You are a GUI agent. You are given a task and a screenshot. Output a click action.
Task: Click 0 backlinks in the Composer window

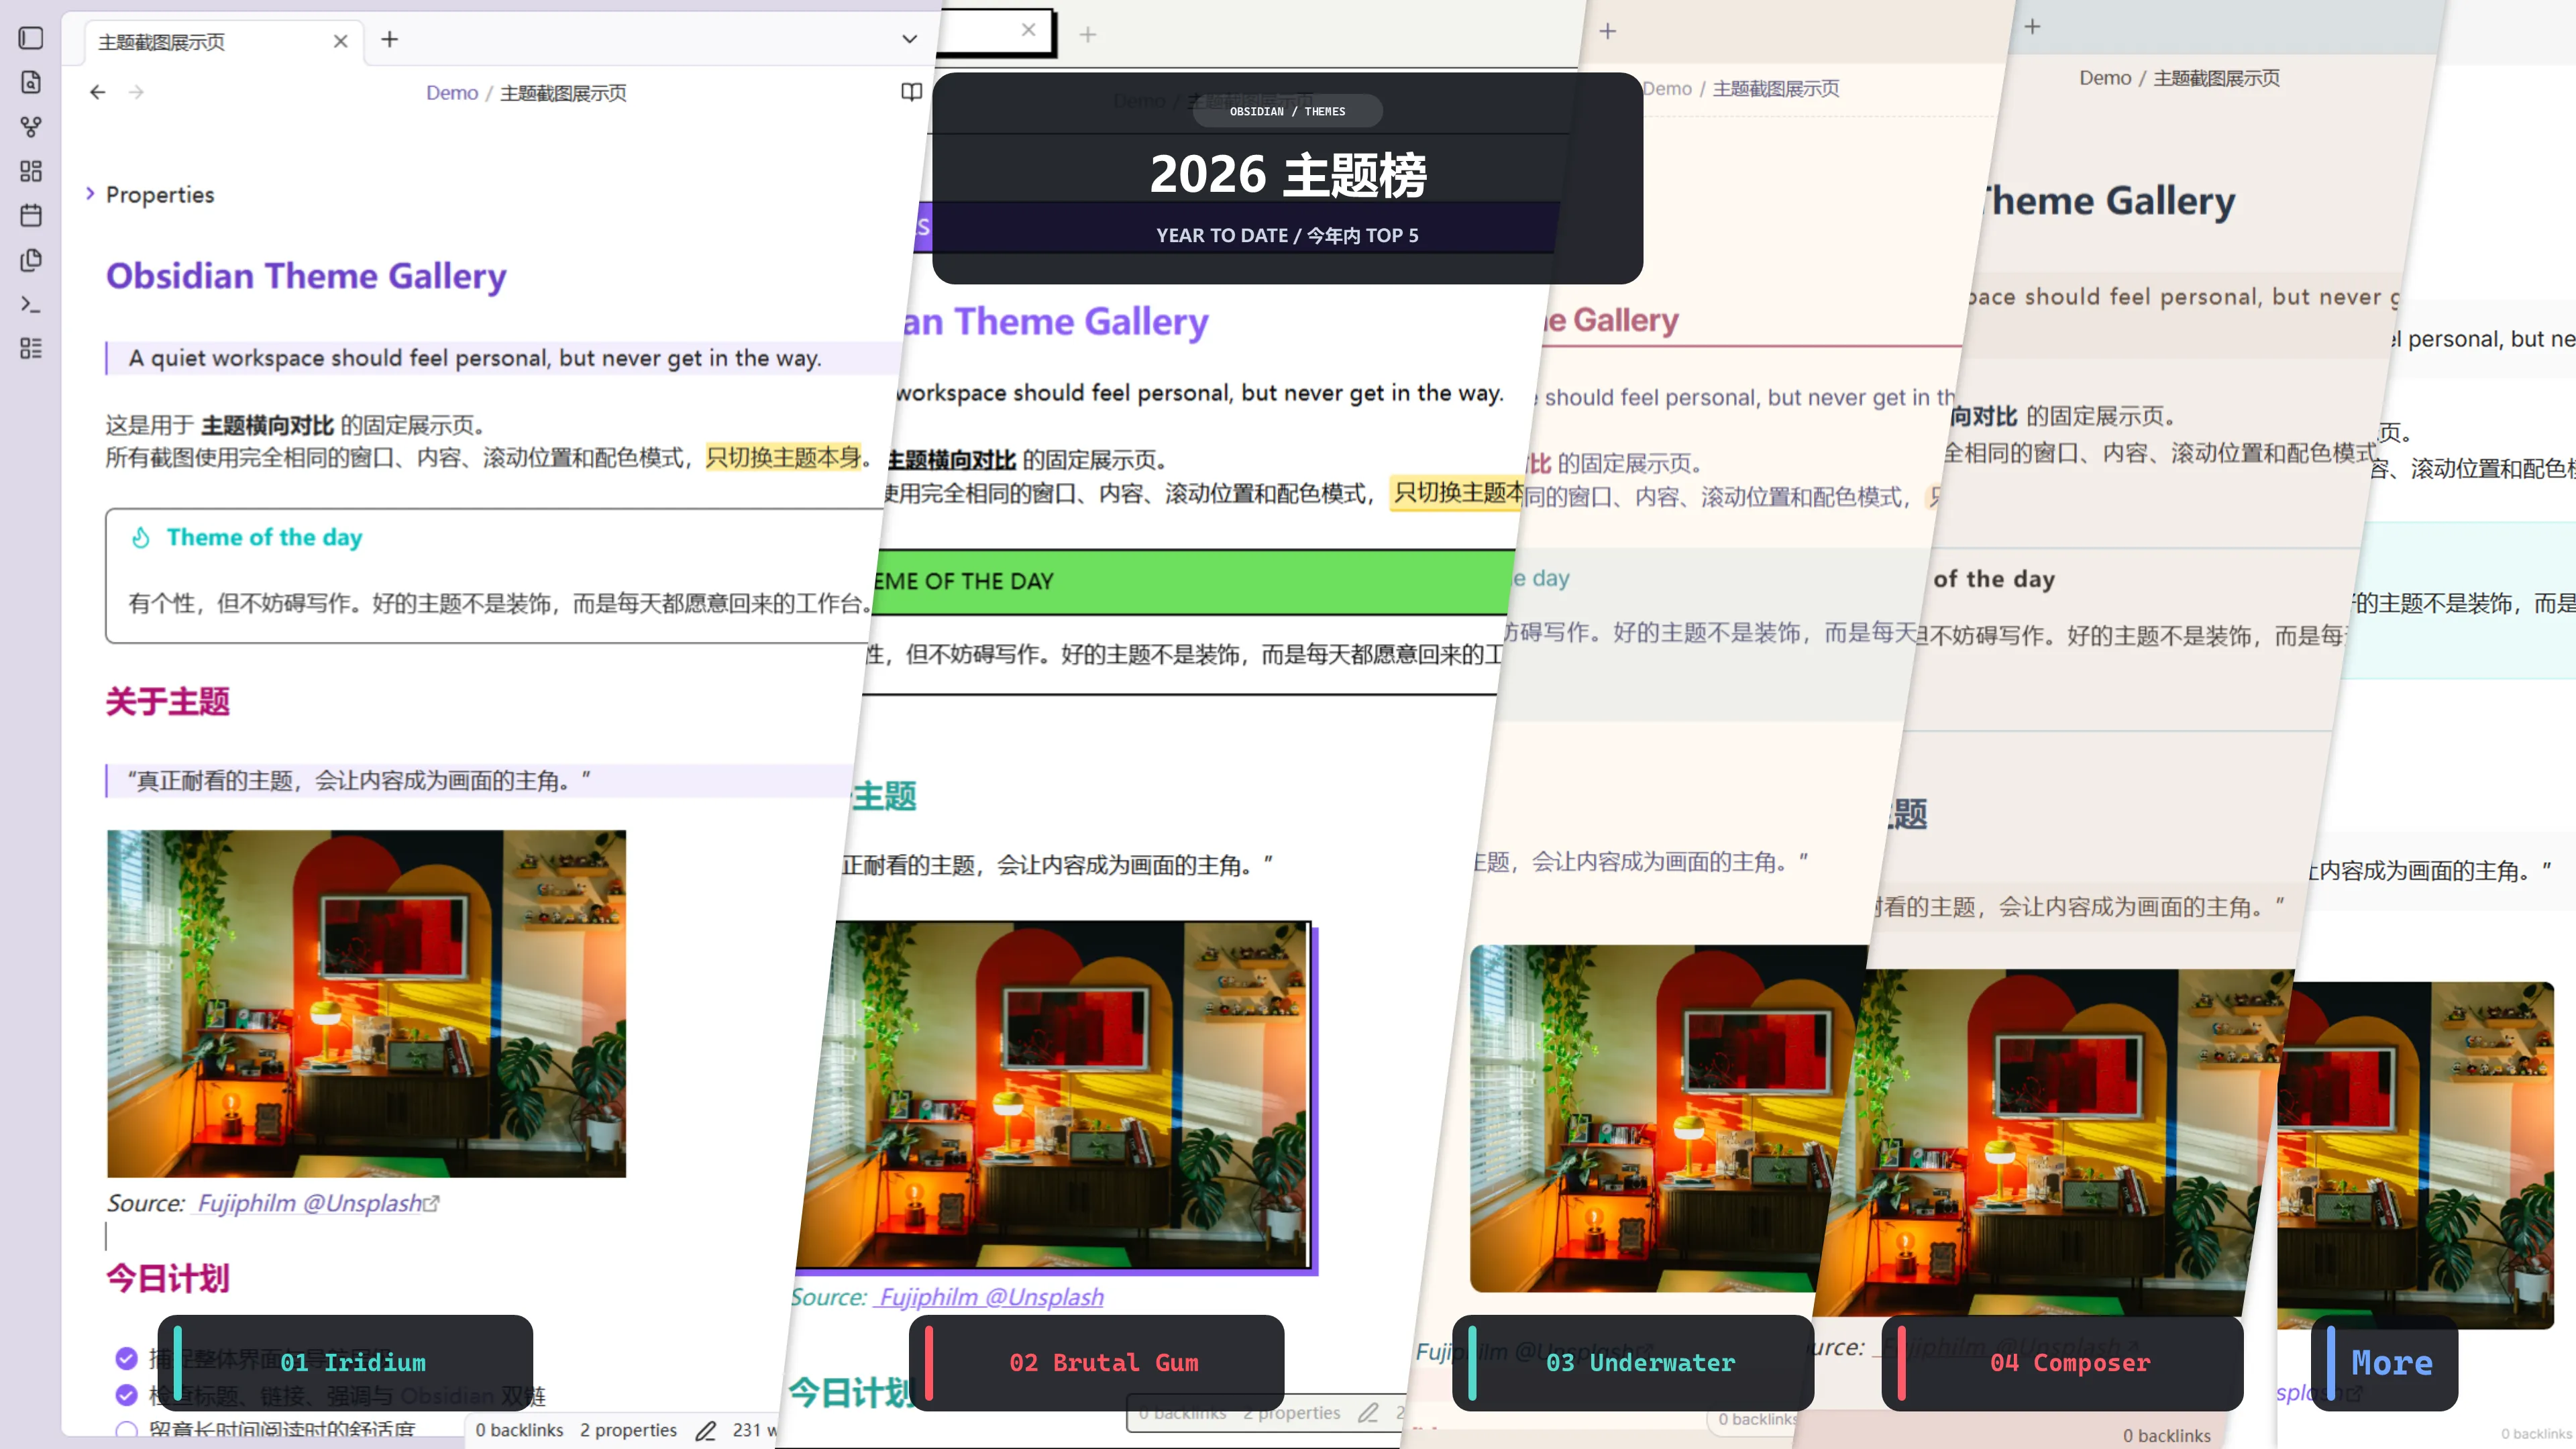point(2167,1436)
